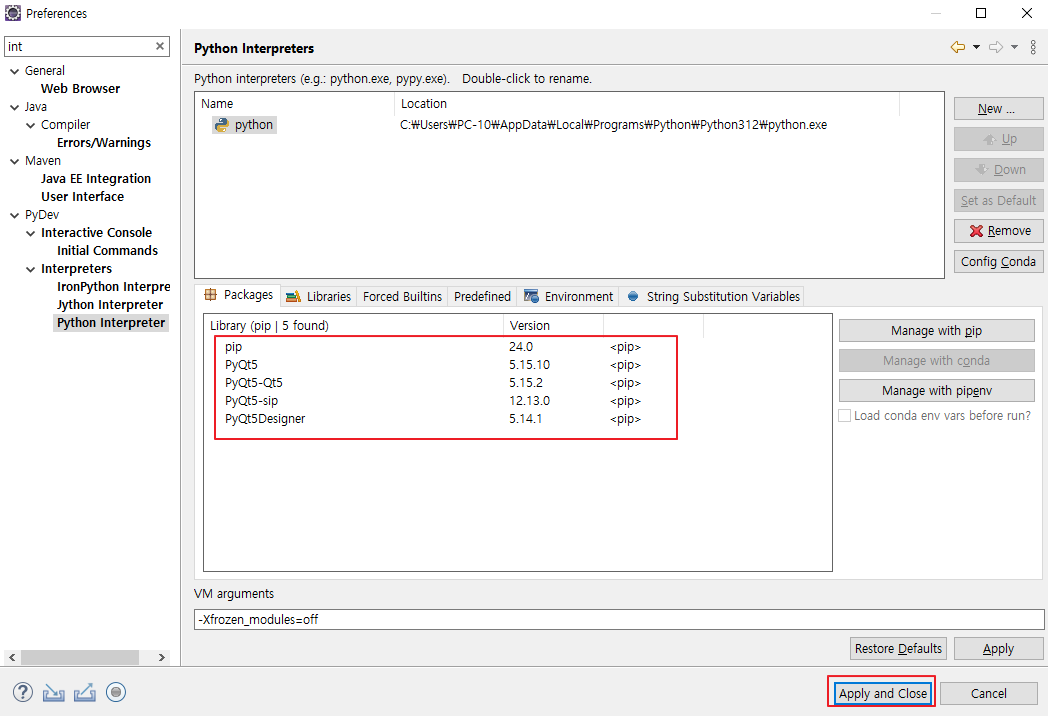Click the Up button
The width and height of the screenshot is (1048, 716).
pos(999,139)
